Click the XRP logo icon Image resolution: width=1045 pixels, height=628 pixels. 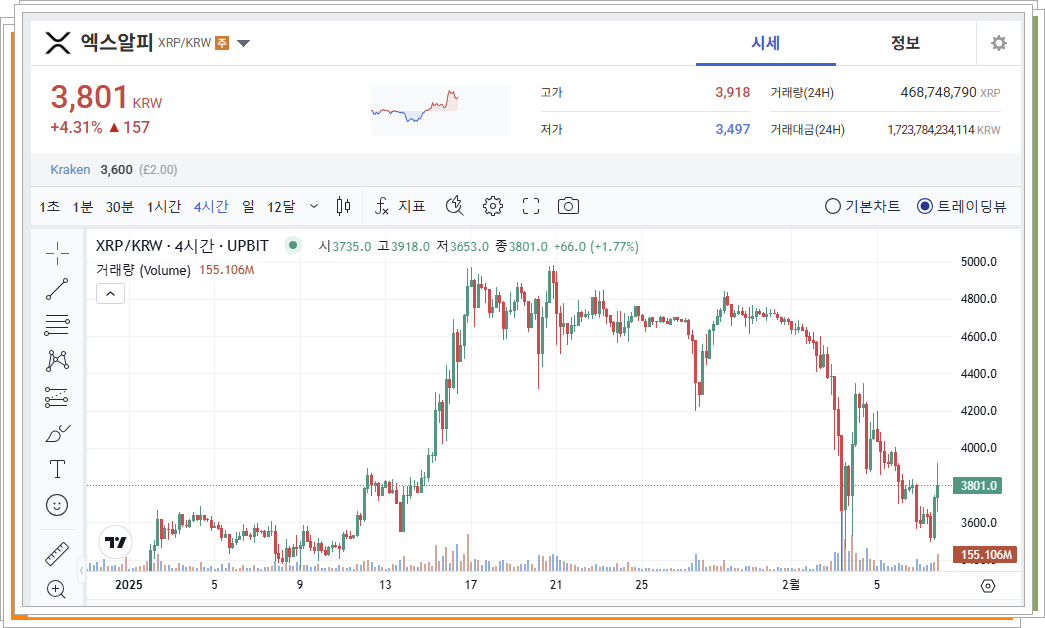58,43
